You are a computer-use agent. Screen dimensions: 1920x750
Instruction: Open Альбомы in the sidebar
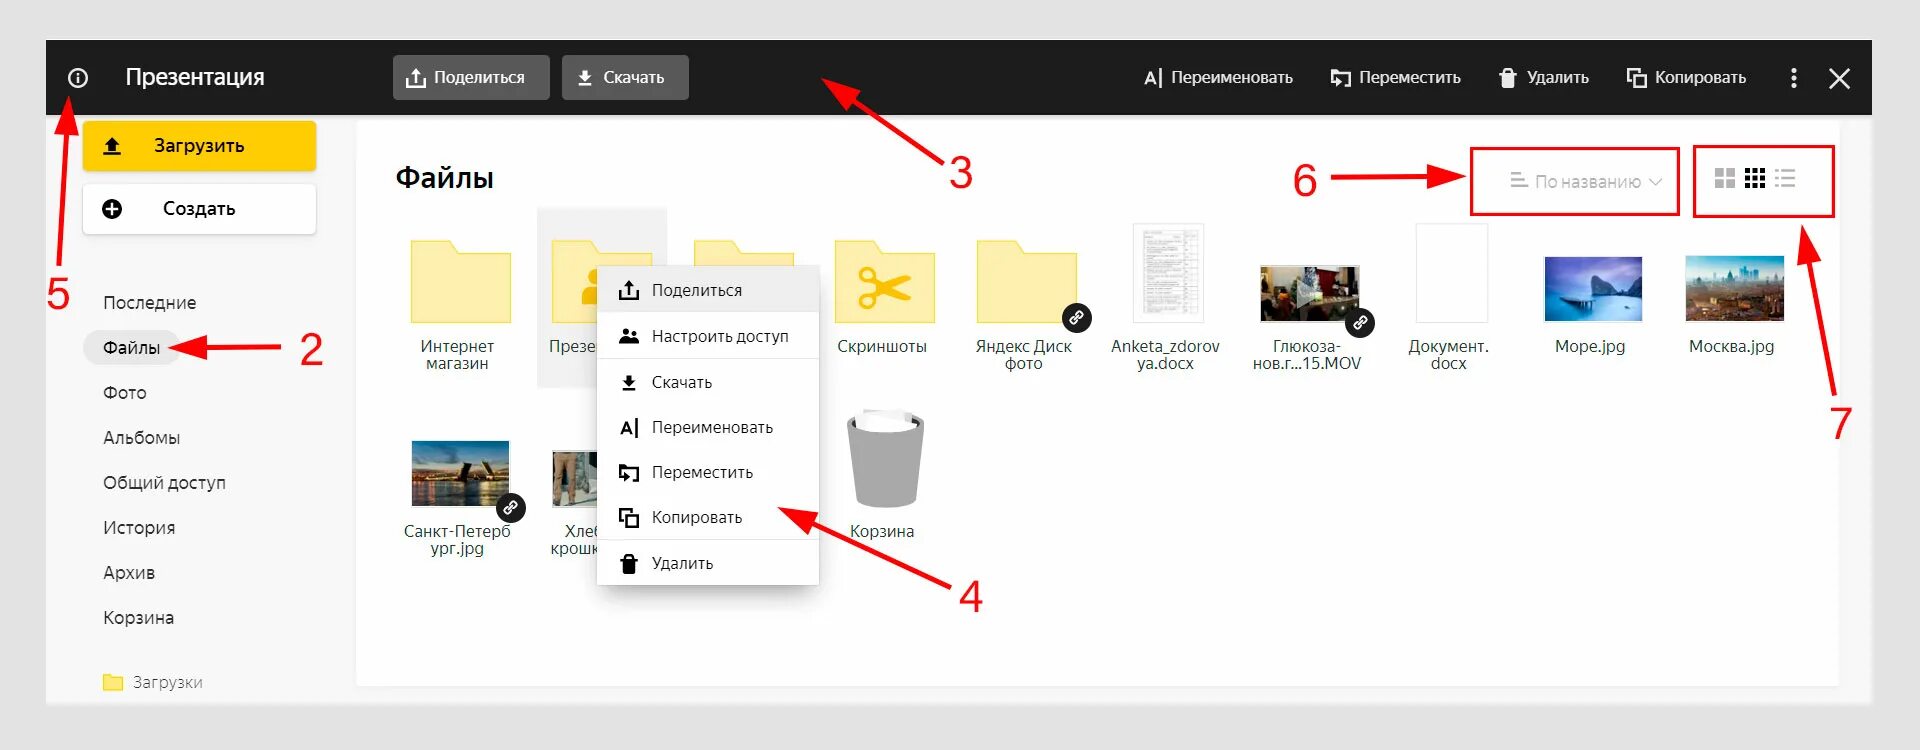click(141, 438)
